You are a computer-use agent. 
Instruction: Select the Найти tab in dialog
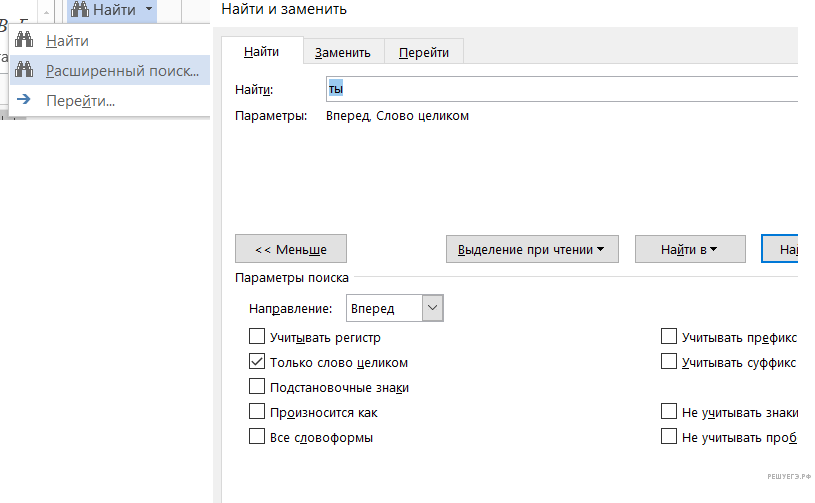[x=261, y=51]
